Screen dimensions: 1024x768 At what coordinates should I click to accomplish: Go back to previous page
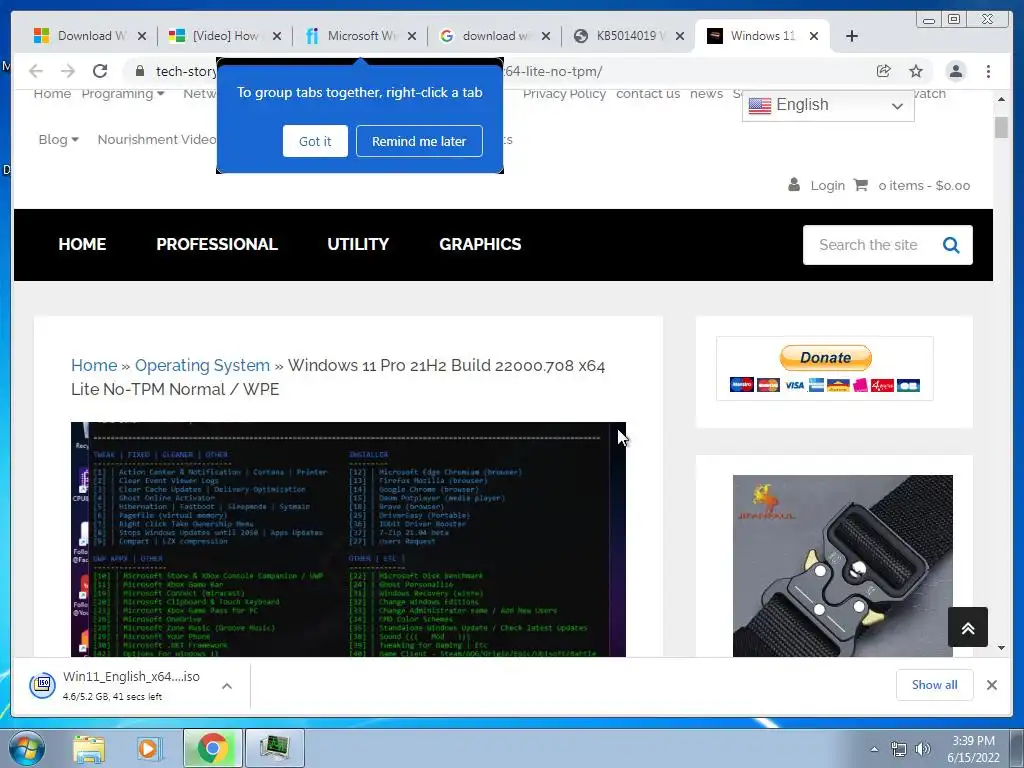[x=36, y=71]
